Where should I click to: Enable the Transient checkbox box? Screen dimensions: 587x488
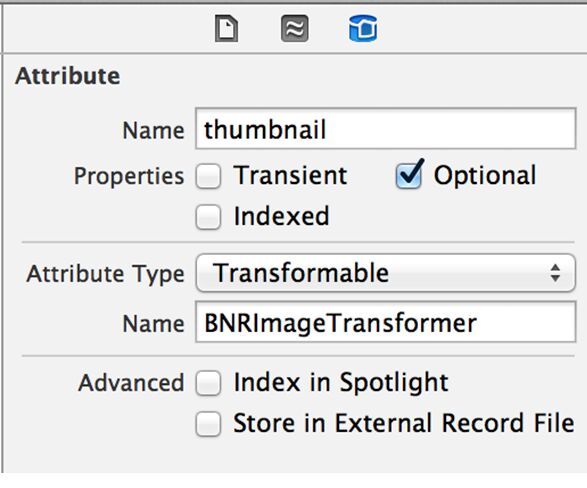(x=208, y=176)
